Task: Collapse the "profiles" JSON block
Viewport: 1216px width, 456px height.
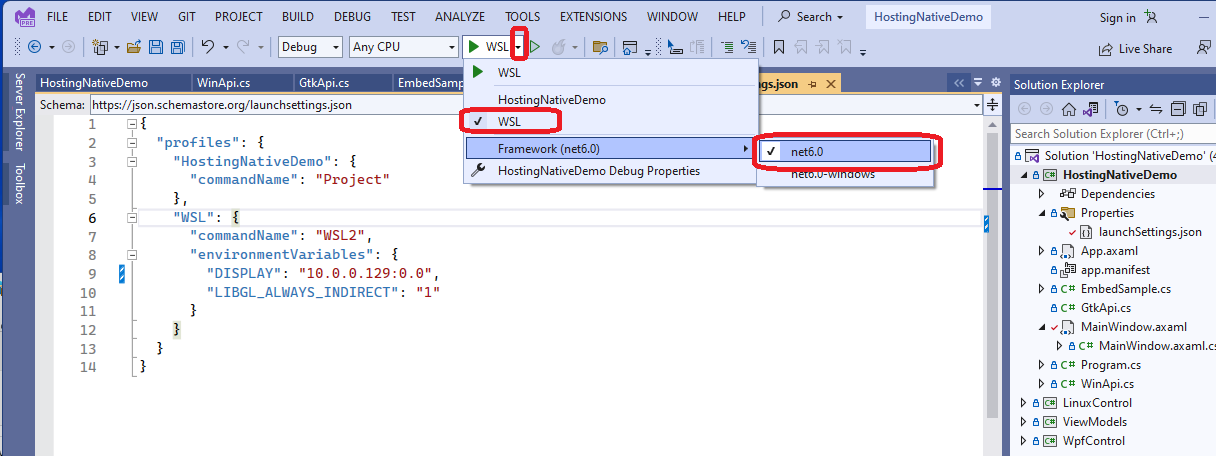Action: point(132,142)
